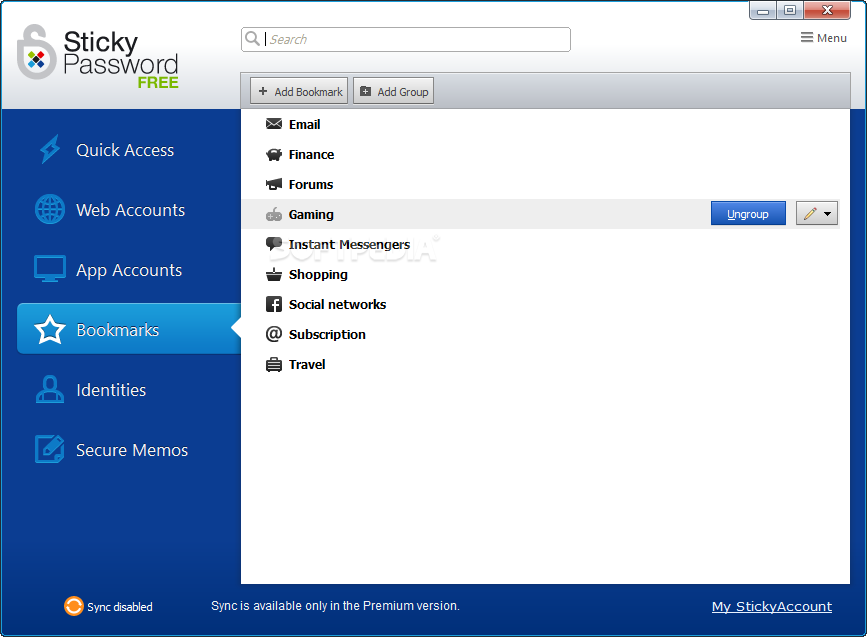
Task: Click the Travel suitcase icon
Action: click(274, 364)
